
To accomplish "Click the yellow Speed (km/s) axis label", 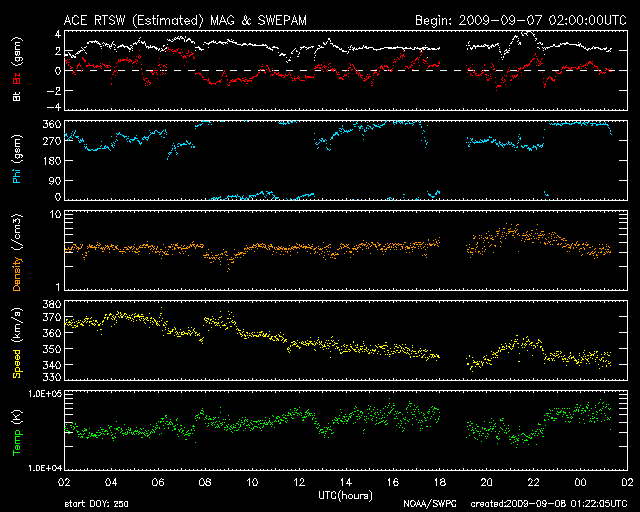I will point(17,343).
